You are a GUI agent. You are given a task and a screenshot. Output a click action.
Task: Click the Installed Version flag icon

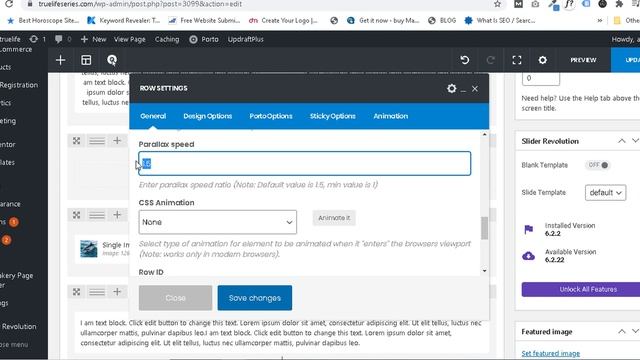point(529,229)
